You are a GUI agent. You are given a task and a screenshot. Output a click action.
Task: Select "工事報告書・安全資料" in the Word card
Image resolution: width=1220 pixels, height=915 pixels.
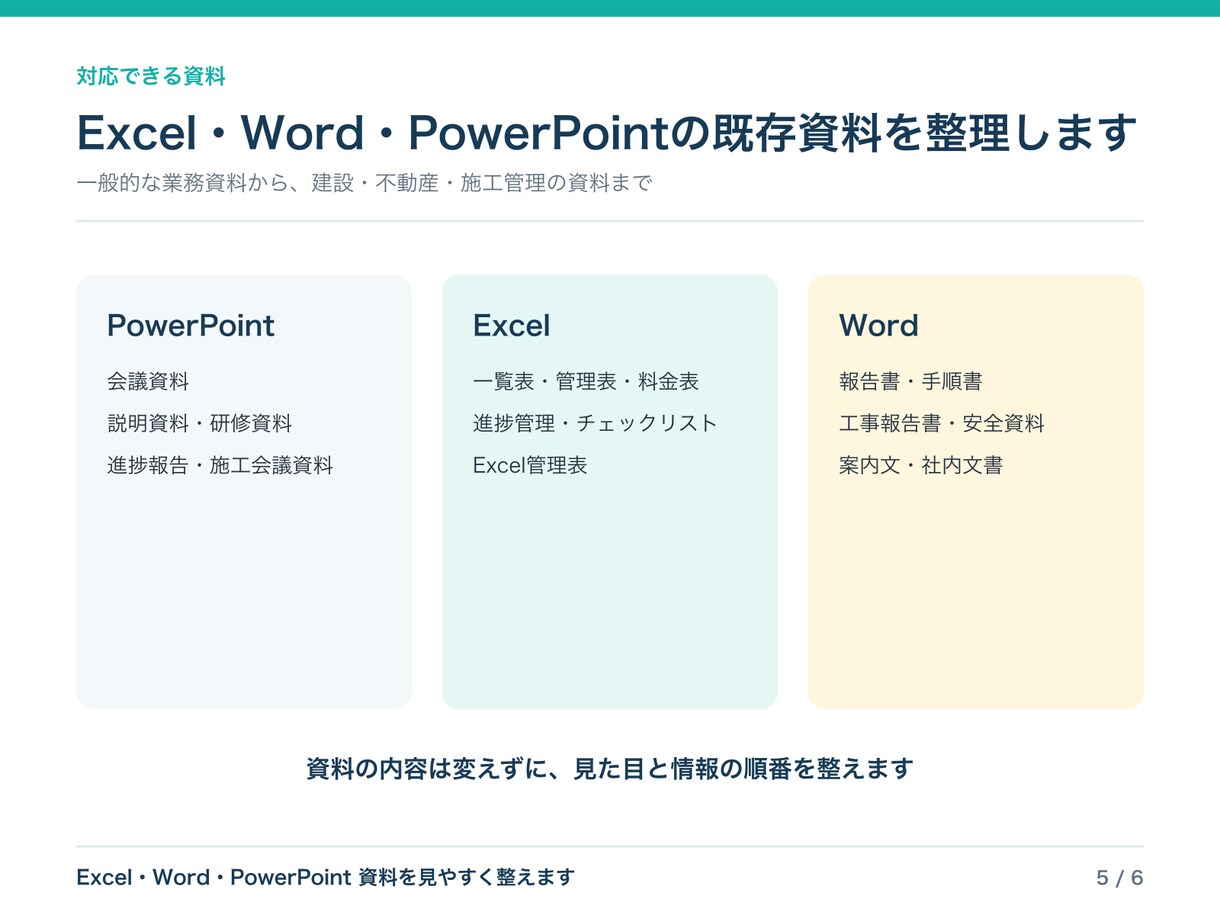pos(942,423)
